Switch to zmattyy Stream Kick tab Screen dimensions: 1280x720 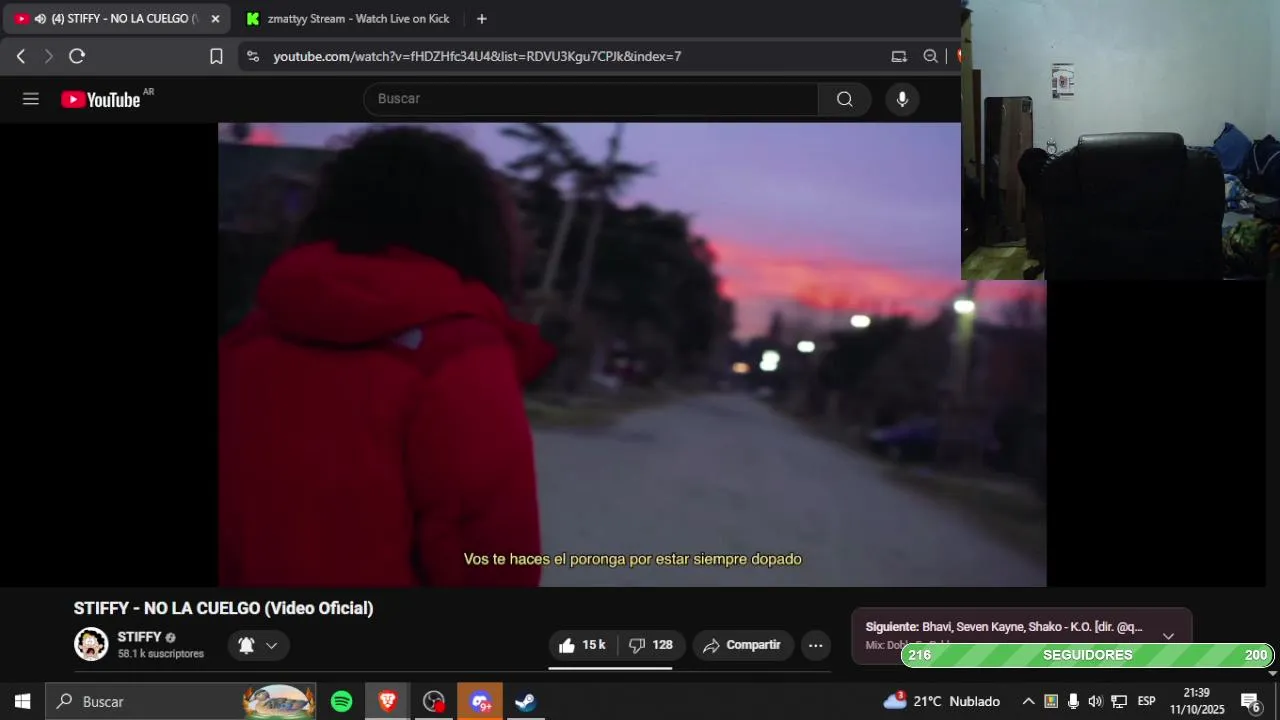click(x=349, y=19)
